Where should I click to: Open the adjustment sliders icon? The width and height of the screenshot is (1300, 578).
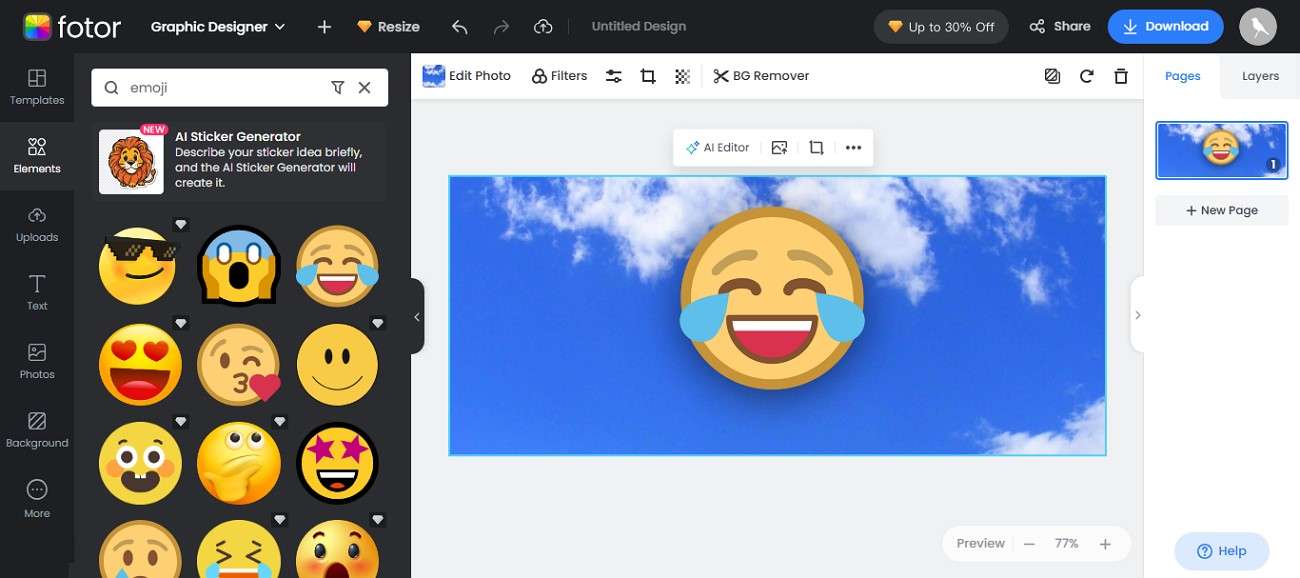click(614, 76)
